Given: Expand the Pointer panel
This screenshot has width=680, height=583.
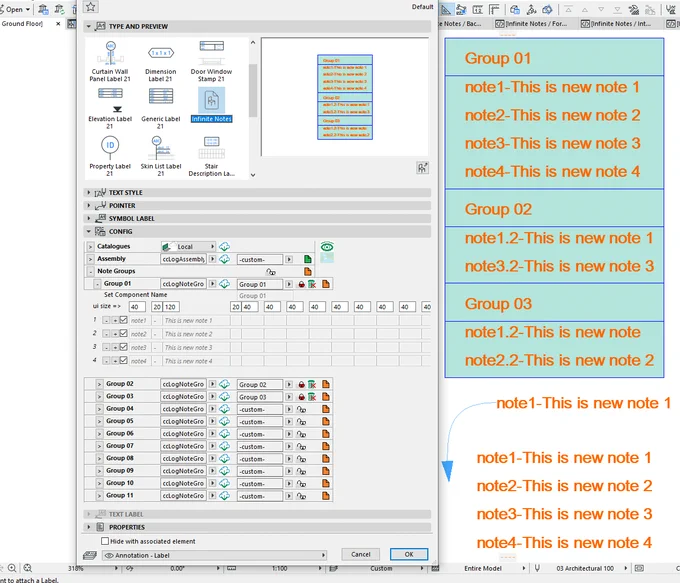Looking at the screenshot, I should click(x=88, y=206).
